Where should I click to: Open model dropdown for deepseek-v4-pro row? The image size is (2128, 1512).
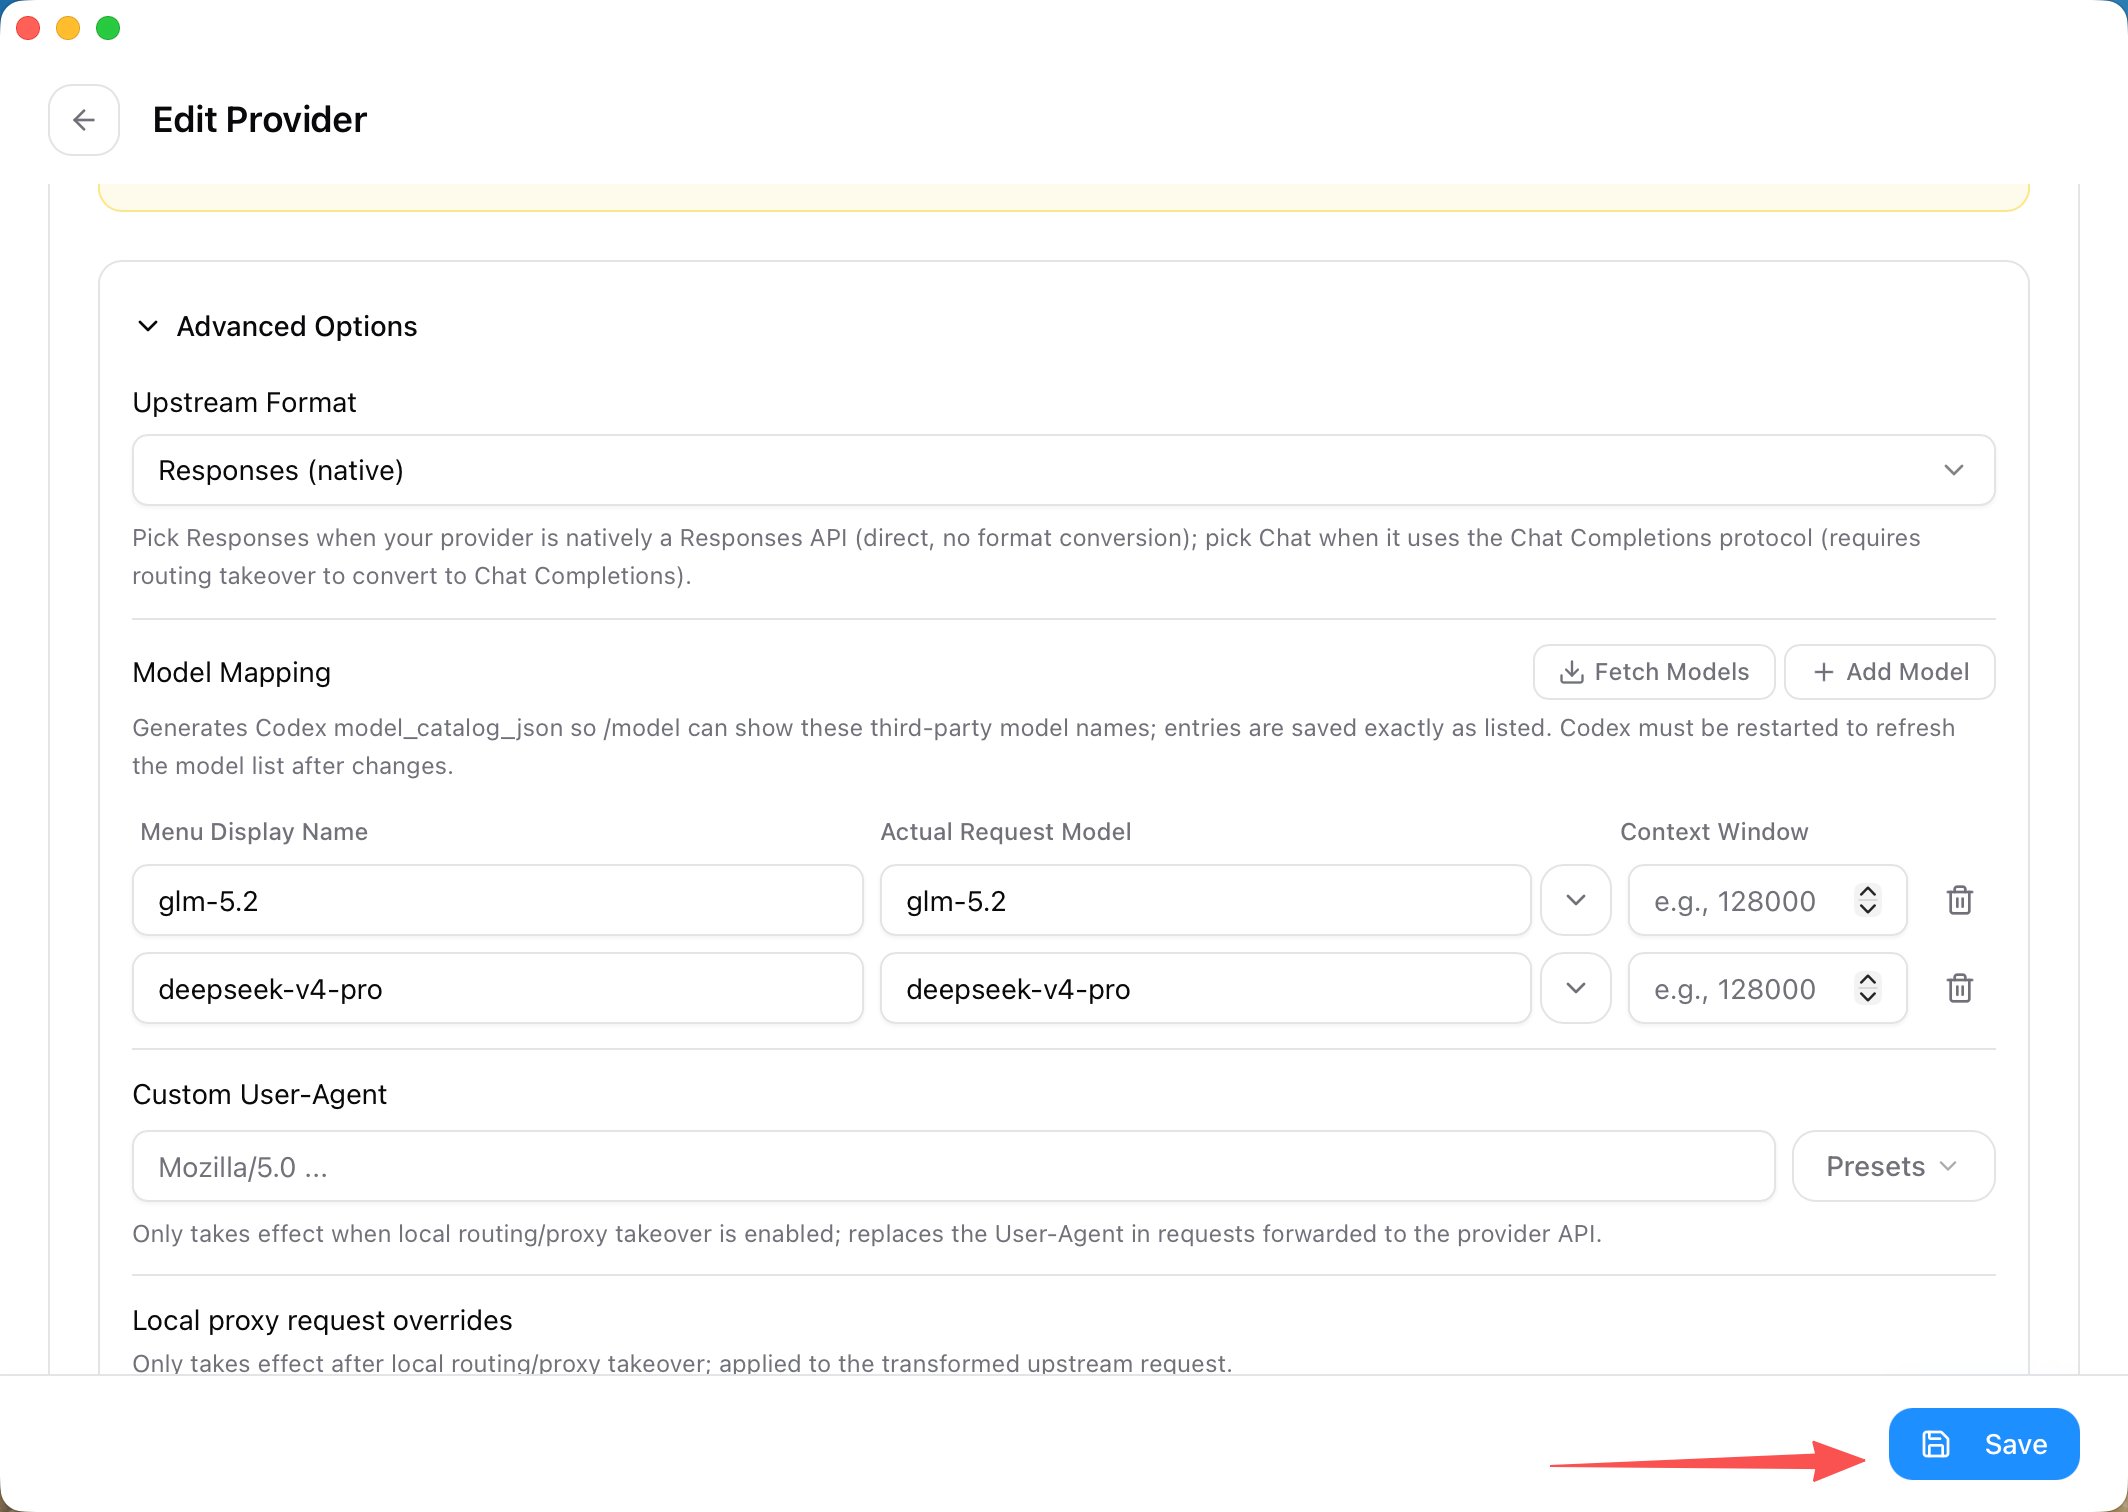coord(1576,989)
